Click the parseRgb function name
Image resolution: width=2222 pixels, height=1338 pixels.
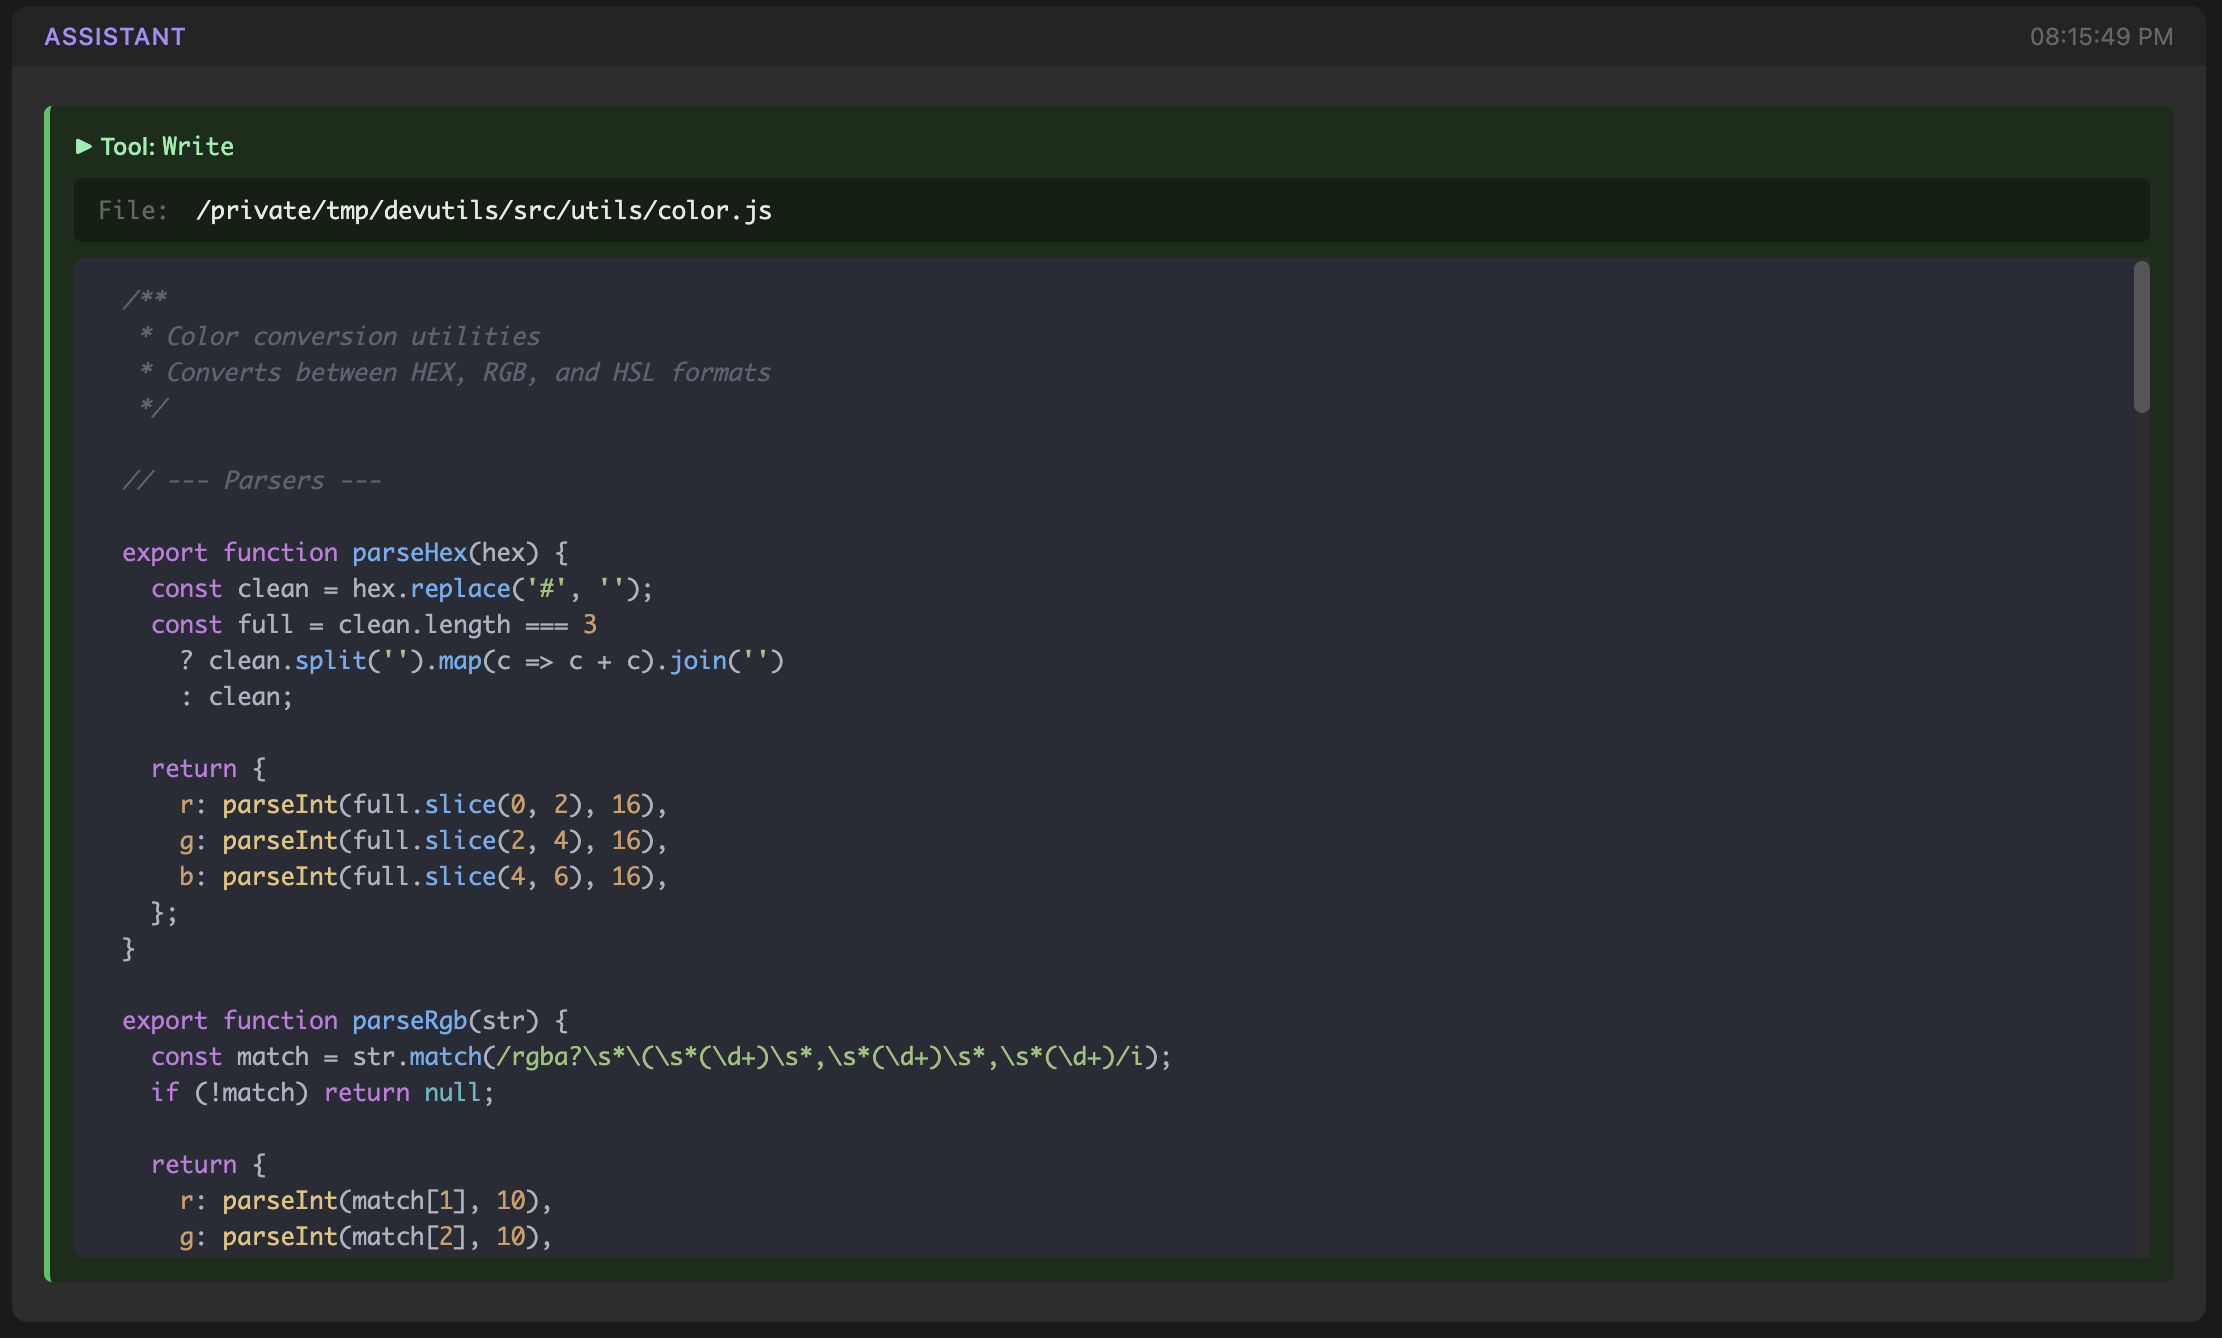click(x=412, y=1020)
